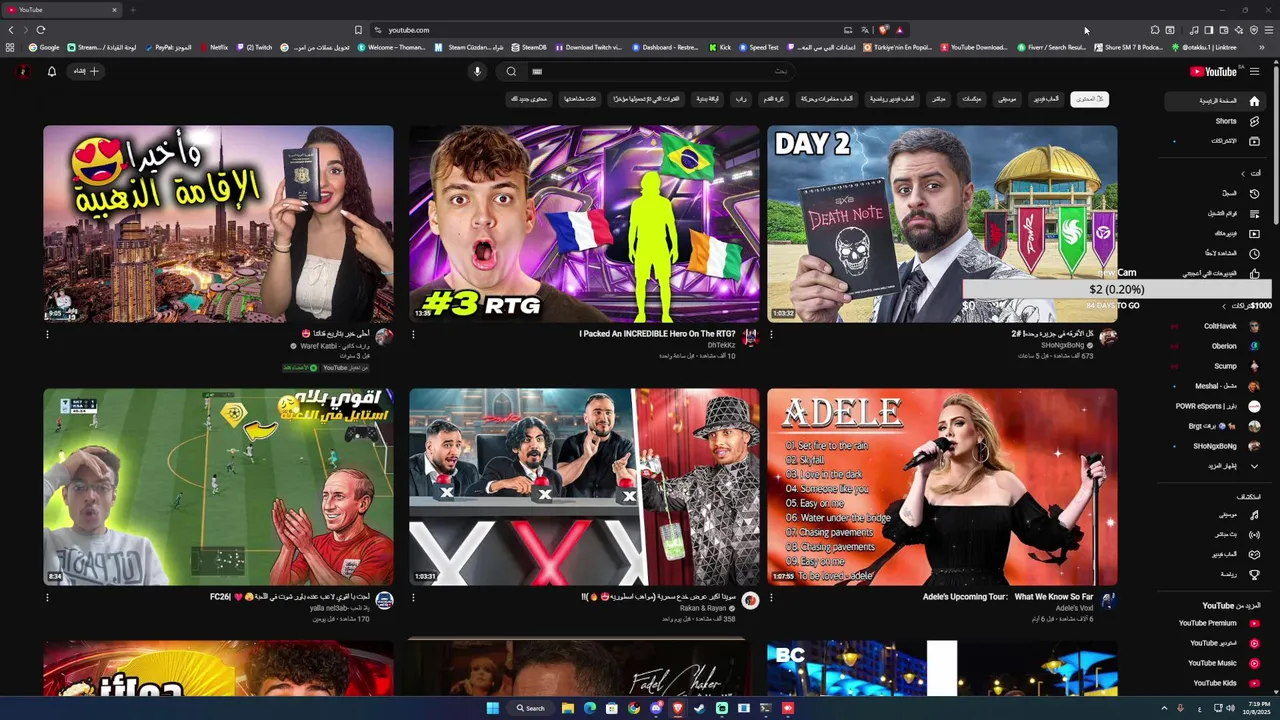Image resolution: width=1280 pixels, height=720 pixels.
Task: Click the Create plus button
Action: click(x=87, y=71)
